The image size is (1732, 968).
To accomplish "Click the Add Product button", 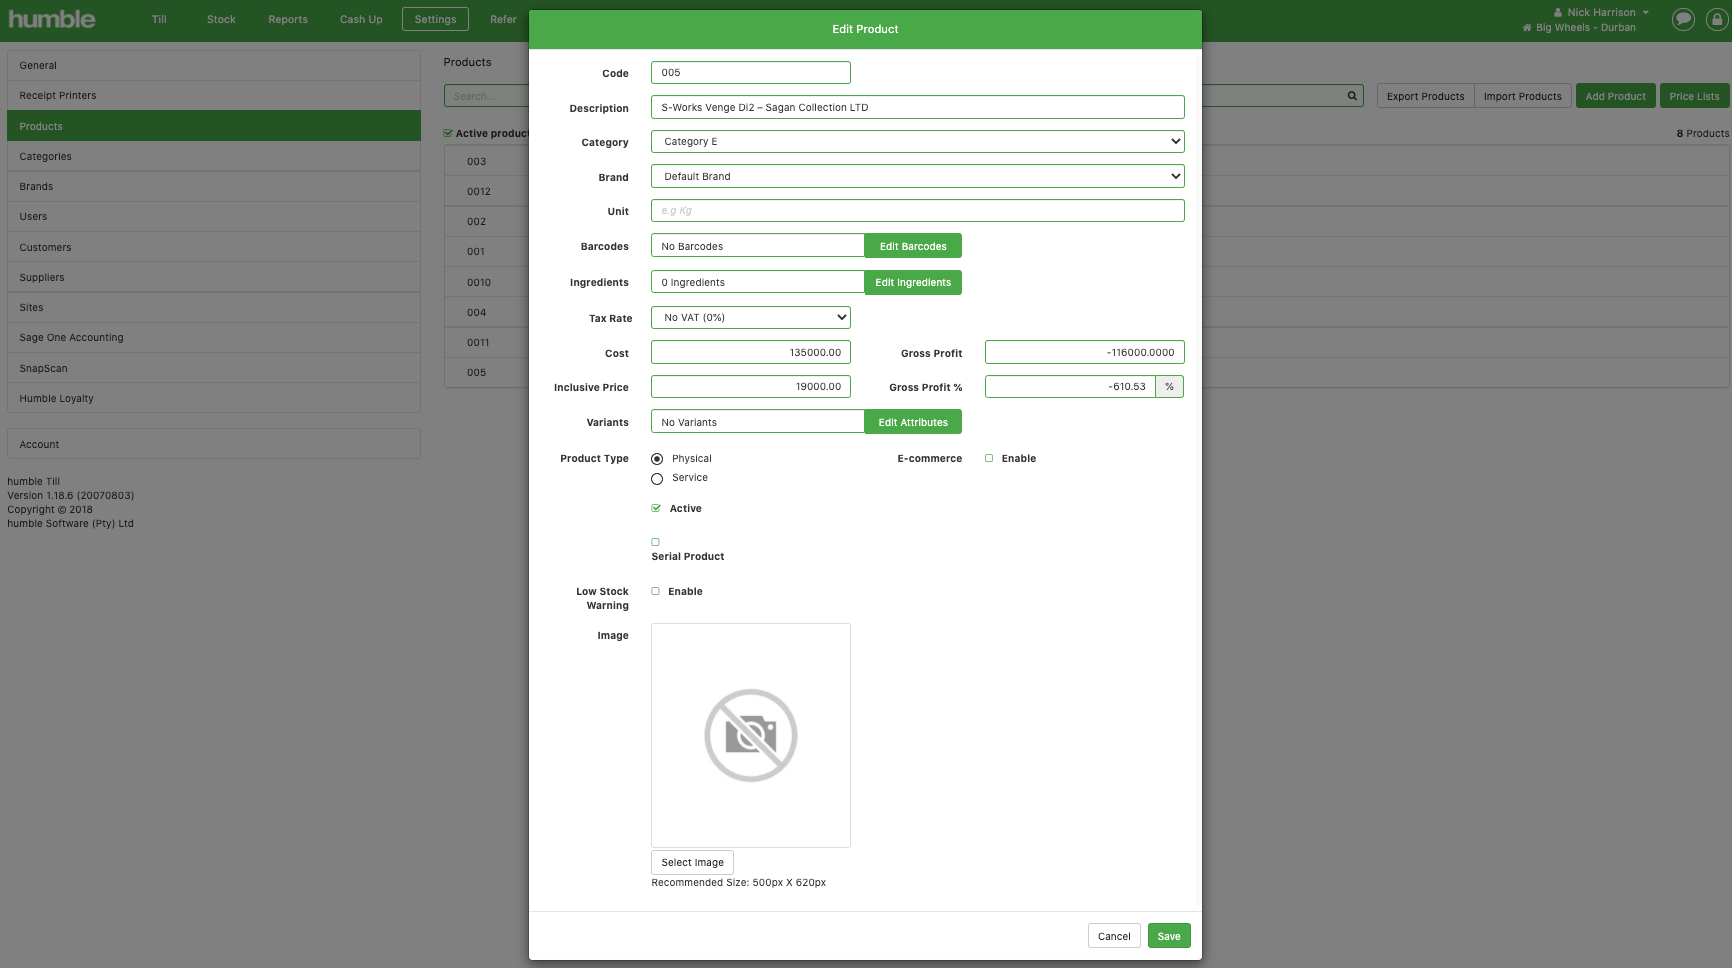I will [1615, 96].
